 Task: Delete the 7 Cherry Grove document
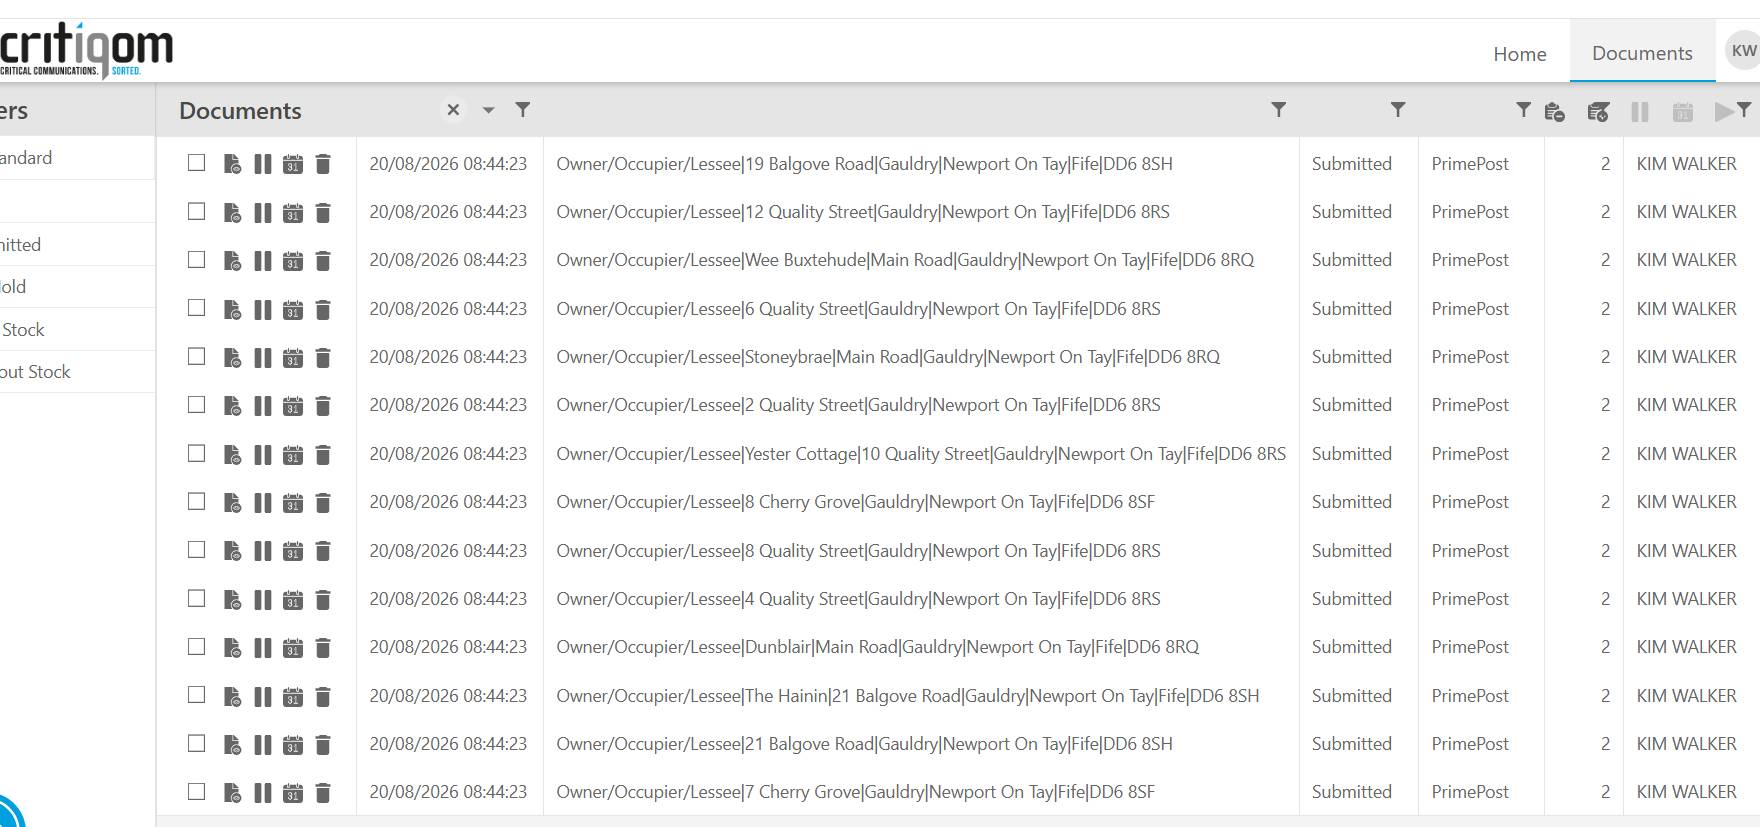point(323,793)
